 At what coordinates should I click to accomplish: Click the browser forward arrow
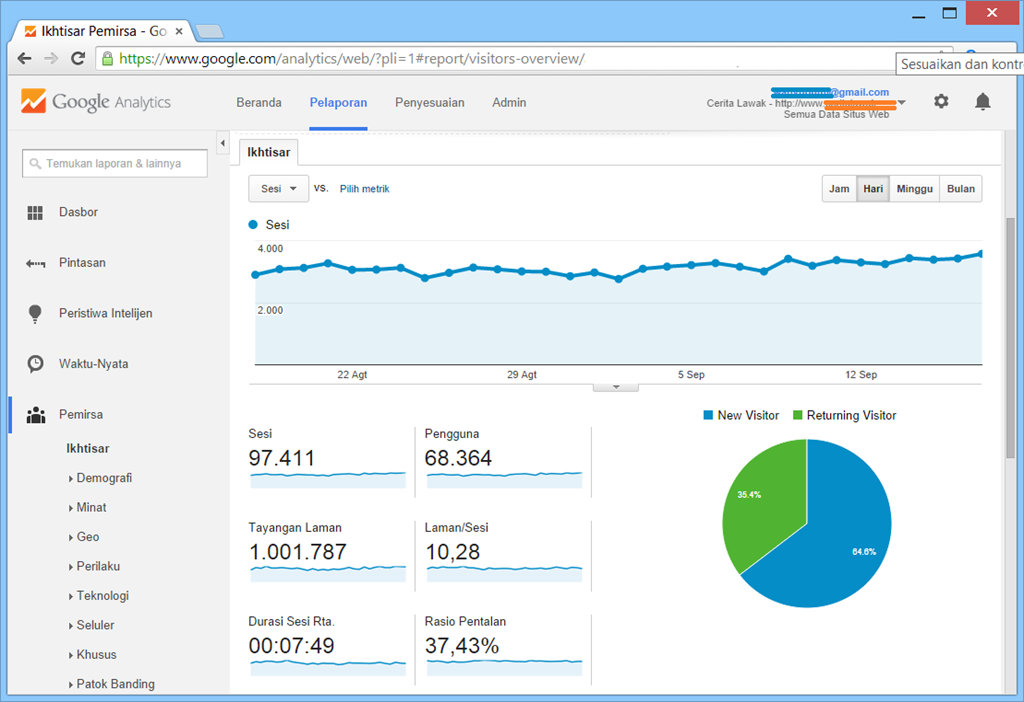(51, 58)
